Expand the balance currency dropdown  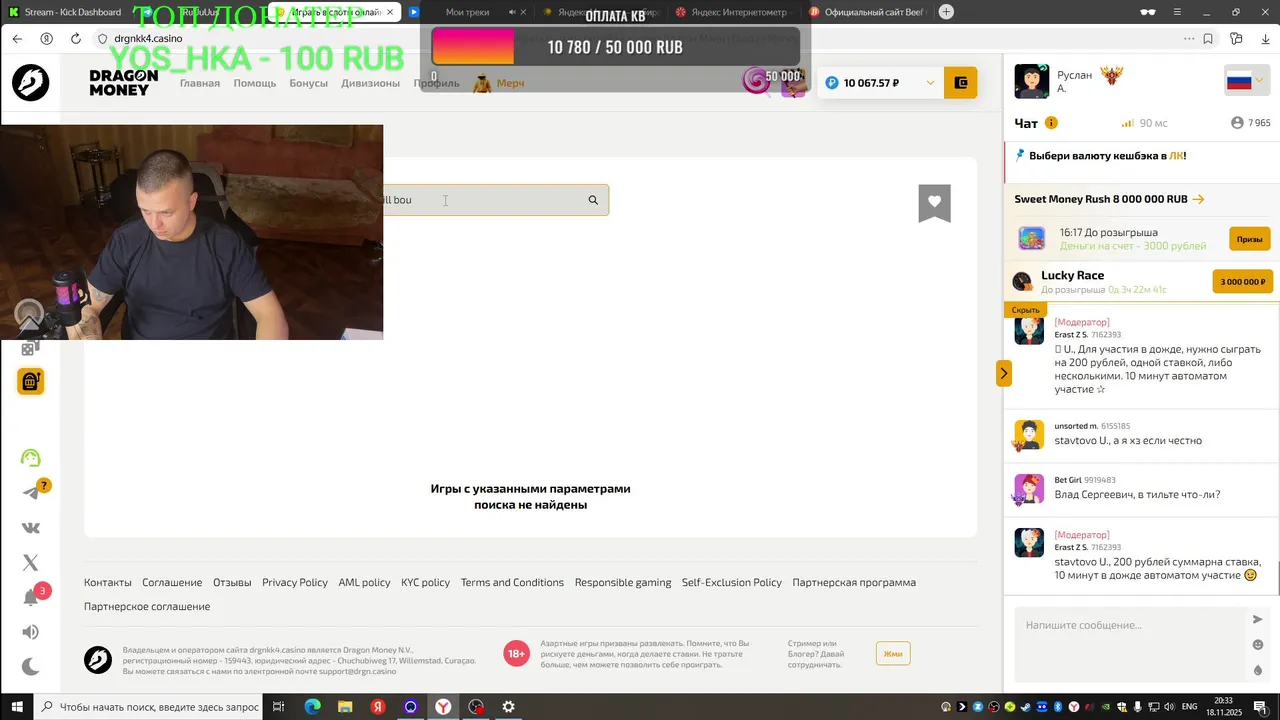pyautogui.click(x=930, y=83)
